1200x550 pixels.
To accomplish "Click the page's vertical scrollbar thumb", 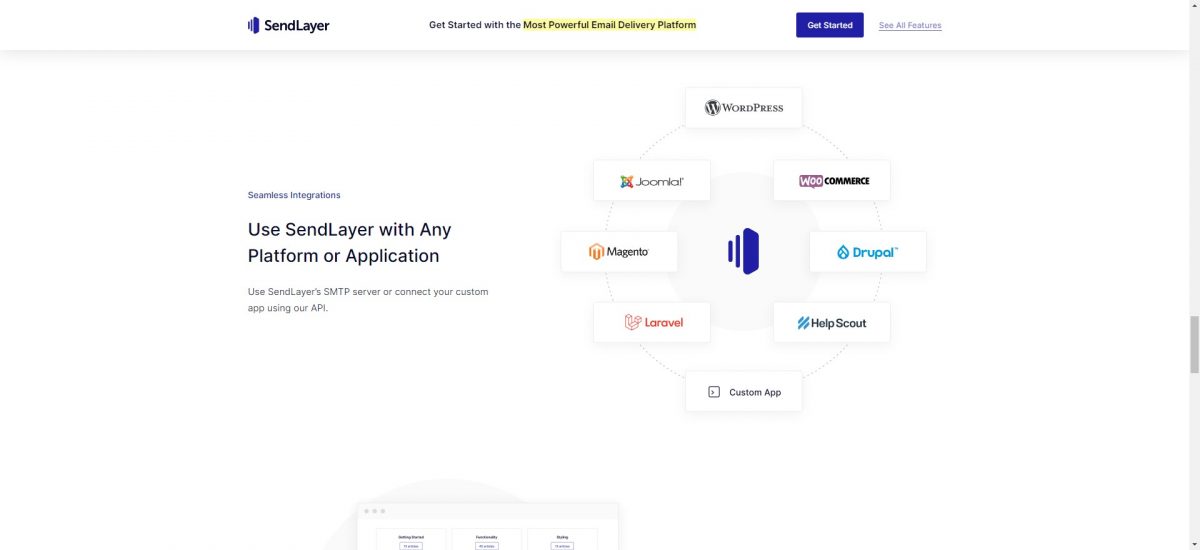I will (x=1192, y=343).
